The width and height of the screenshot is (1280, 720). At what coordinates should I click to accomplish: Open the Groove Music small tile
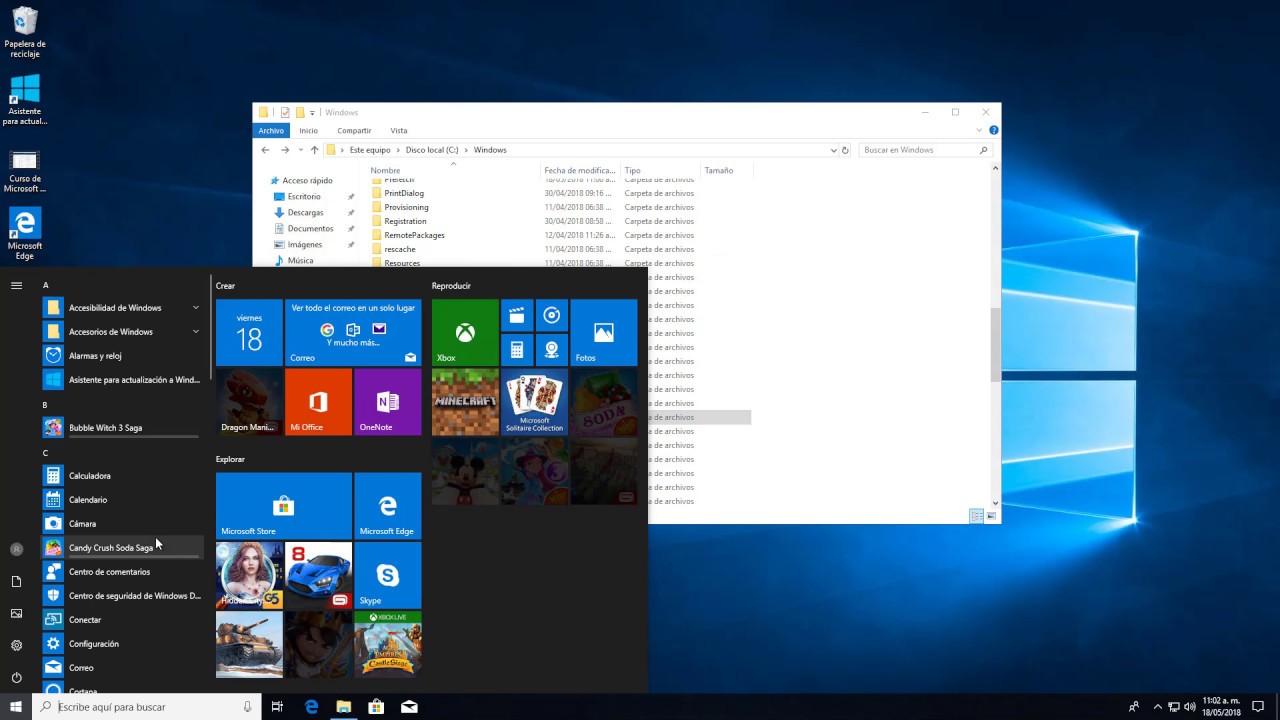point(551,315)
